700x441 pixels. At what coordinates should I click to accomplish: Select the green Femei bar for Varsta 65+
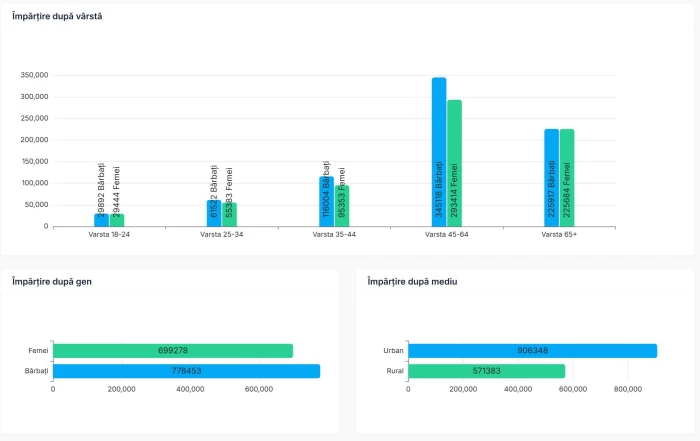(567, 177)
